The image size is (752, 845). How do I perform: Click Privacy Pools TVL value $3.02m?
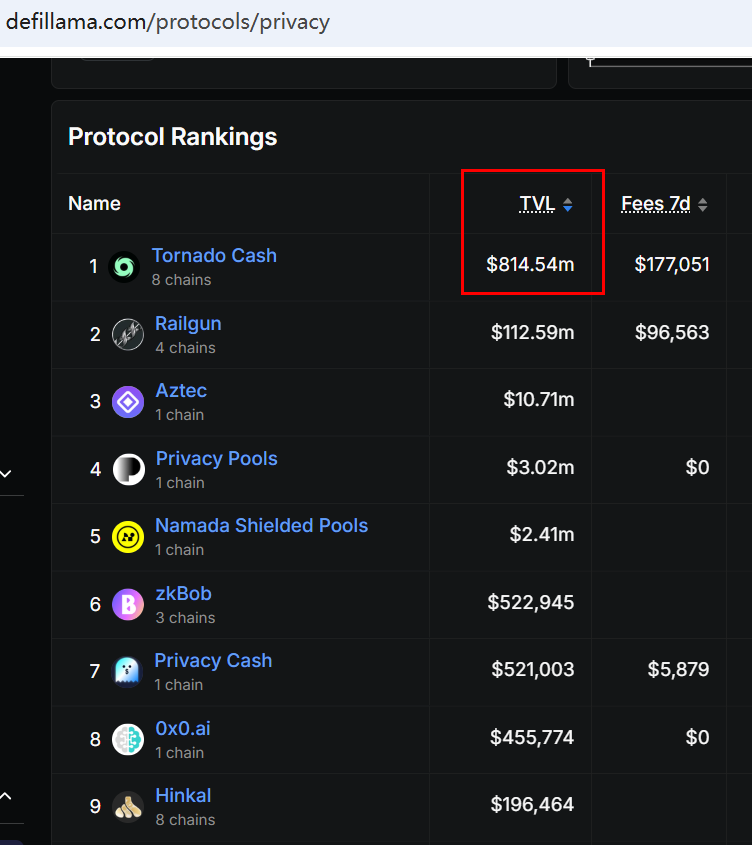540,467
